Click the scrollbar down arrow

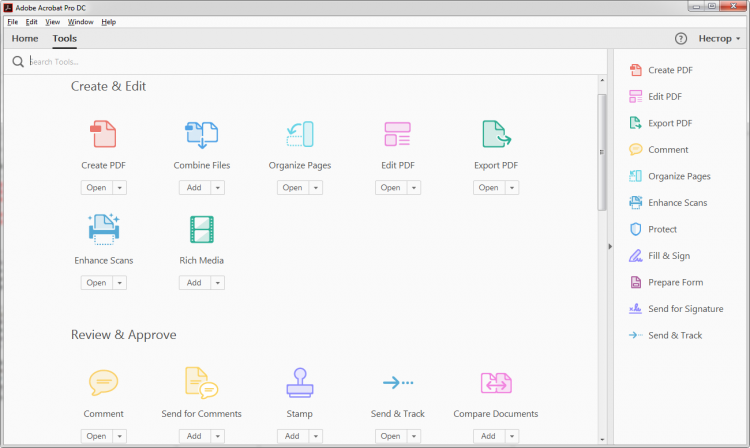pyautogui.click(x=602, y=439)
